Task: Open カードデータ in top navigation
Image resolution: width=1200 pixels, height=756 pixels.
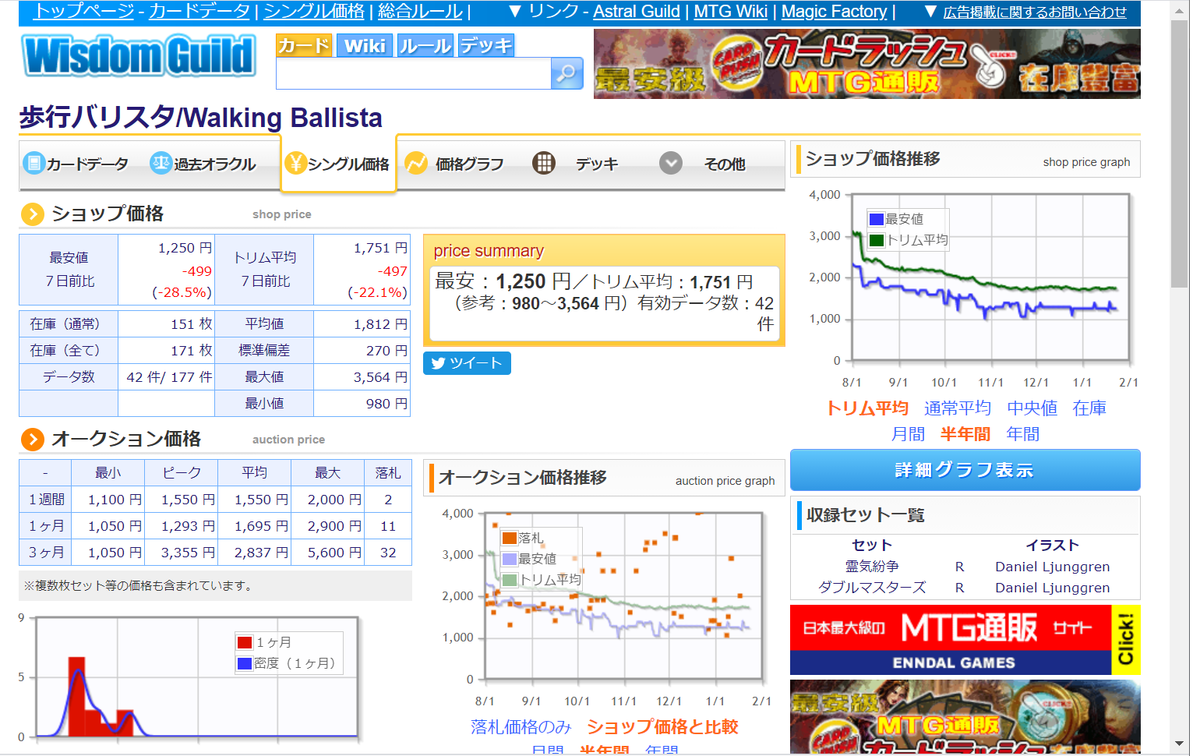Action: coord(200,12)
